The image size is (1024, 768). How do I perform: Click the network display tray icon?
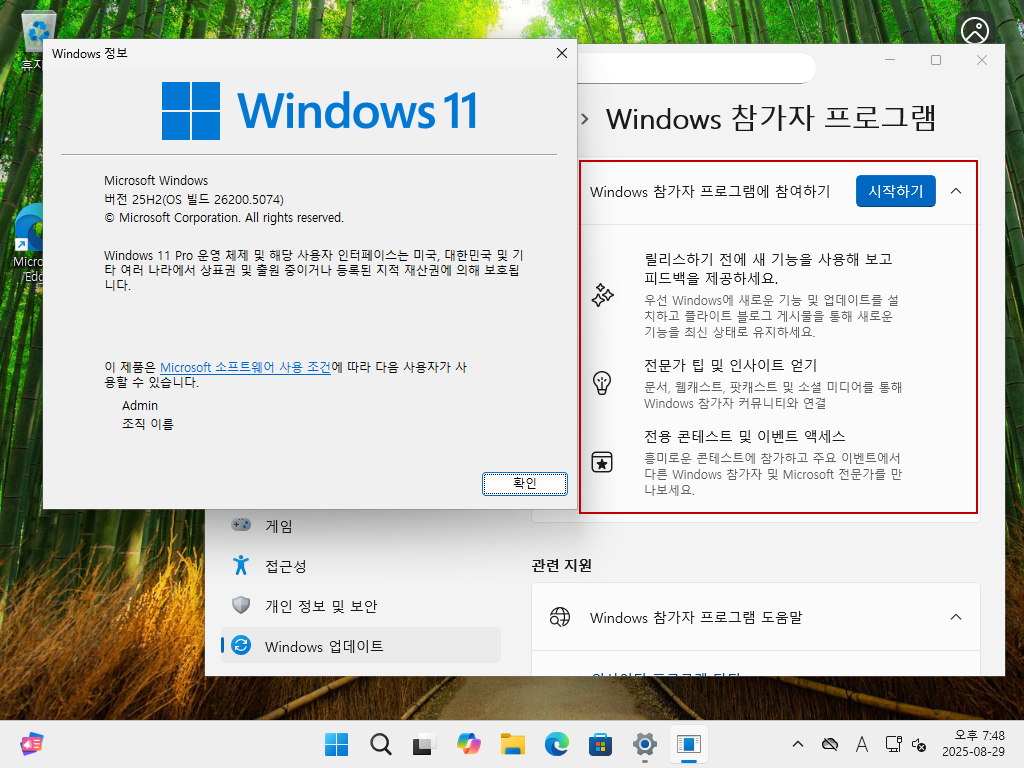[893, 744]
